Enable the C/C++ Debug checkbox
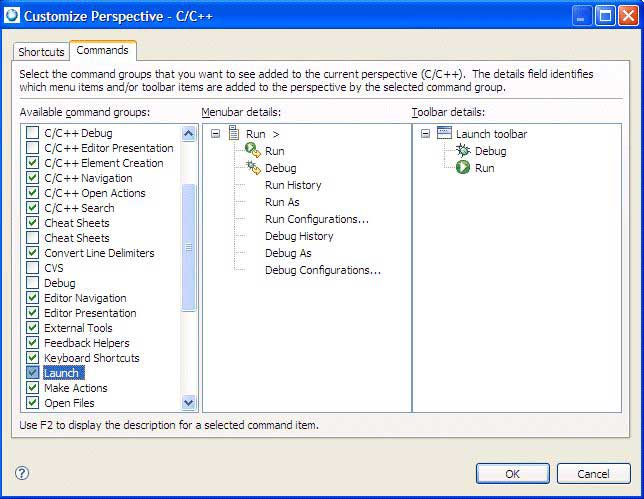Image resolution: width=644 pixels, height=499 pixels. (33, 133)
